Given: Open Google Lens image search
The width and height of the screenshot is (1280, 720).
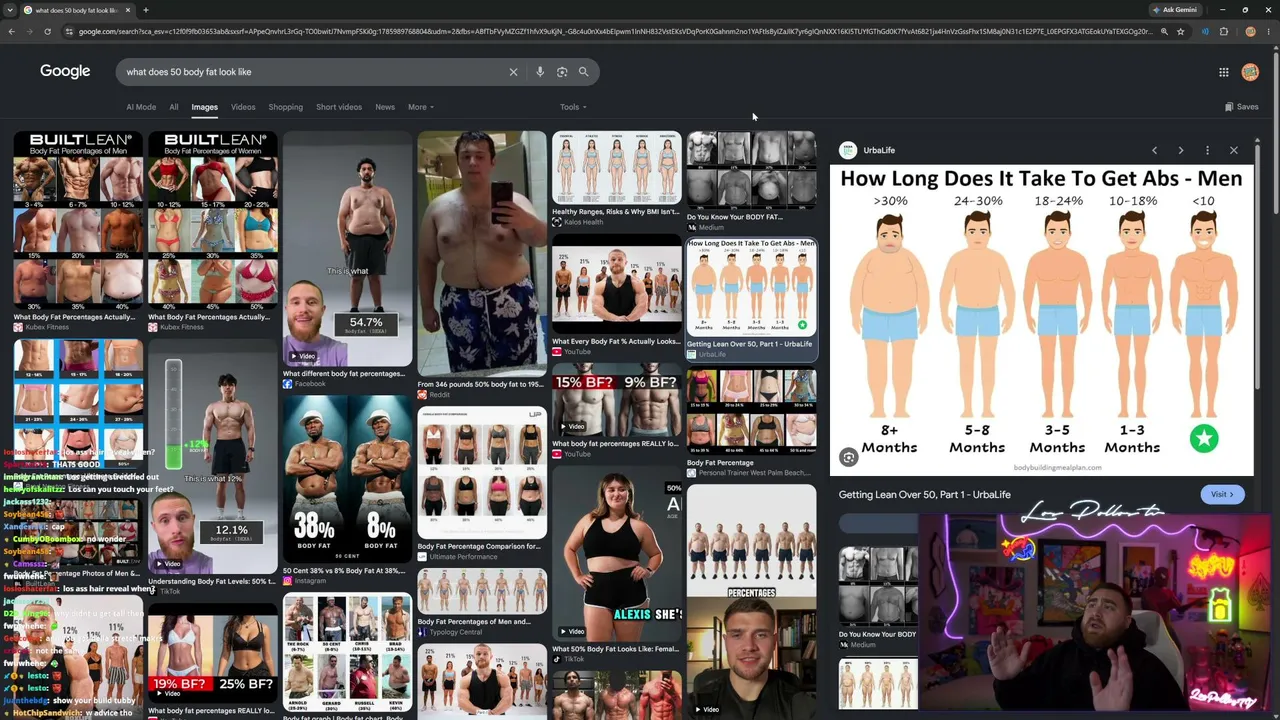Looking at the screenshot, I should (562, 72).
